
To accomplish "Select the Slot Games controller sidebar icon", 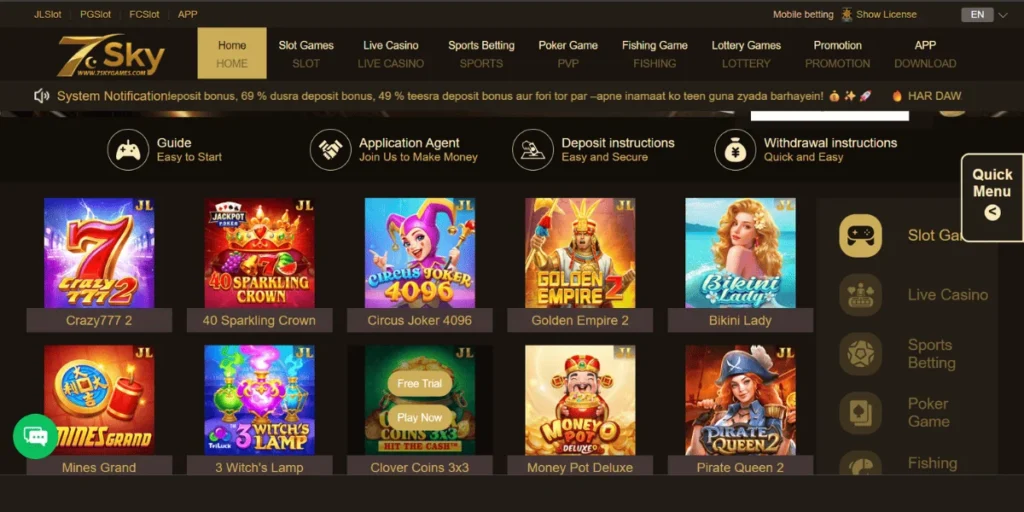I will pyautogui.click(x=860, y=236).
